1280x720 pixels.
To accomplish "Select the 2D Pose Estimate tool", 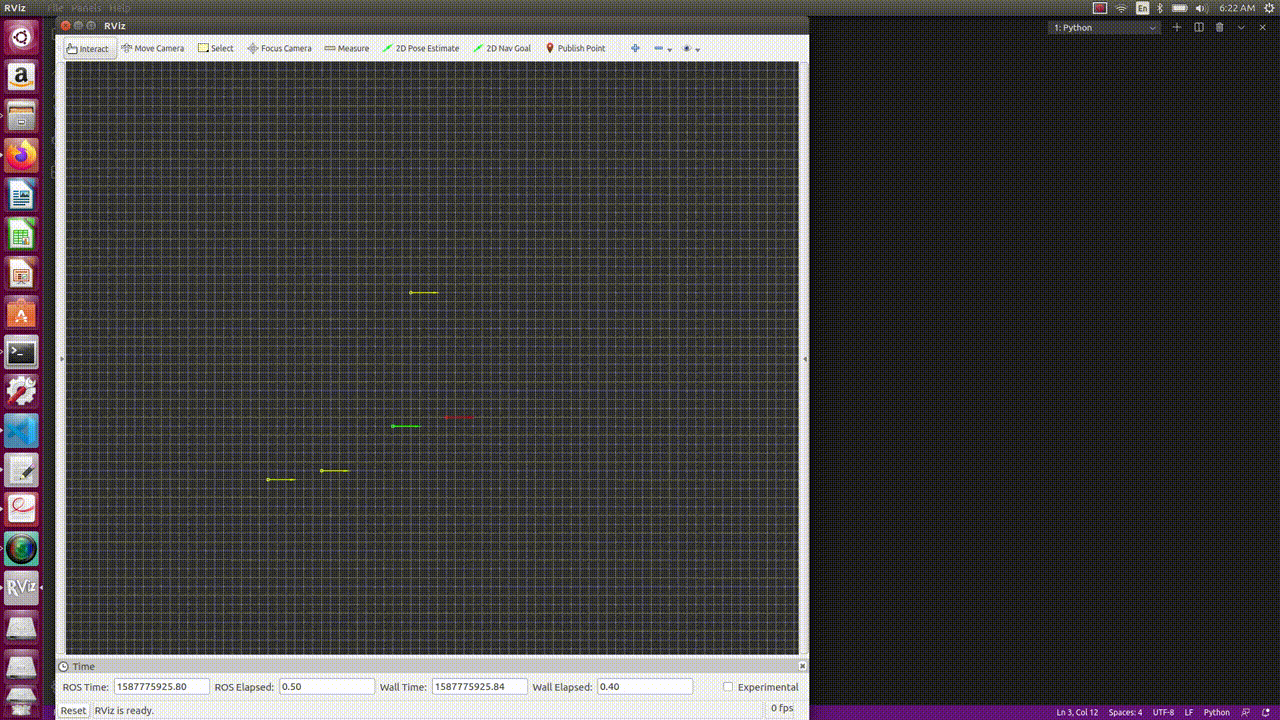I will pyautogui.click(x=421, y=48).
